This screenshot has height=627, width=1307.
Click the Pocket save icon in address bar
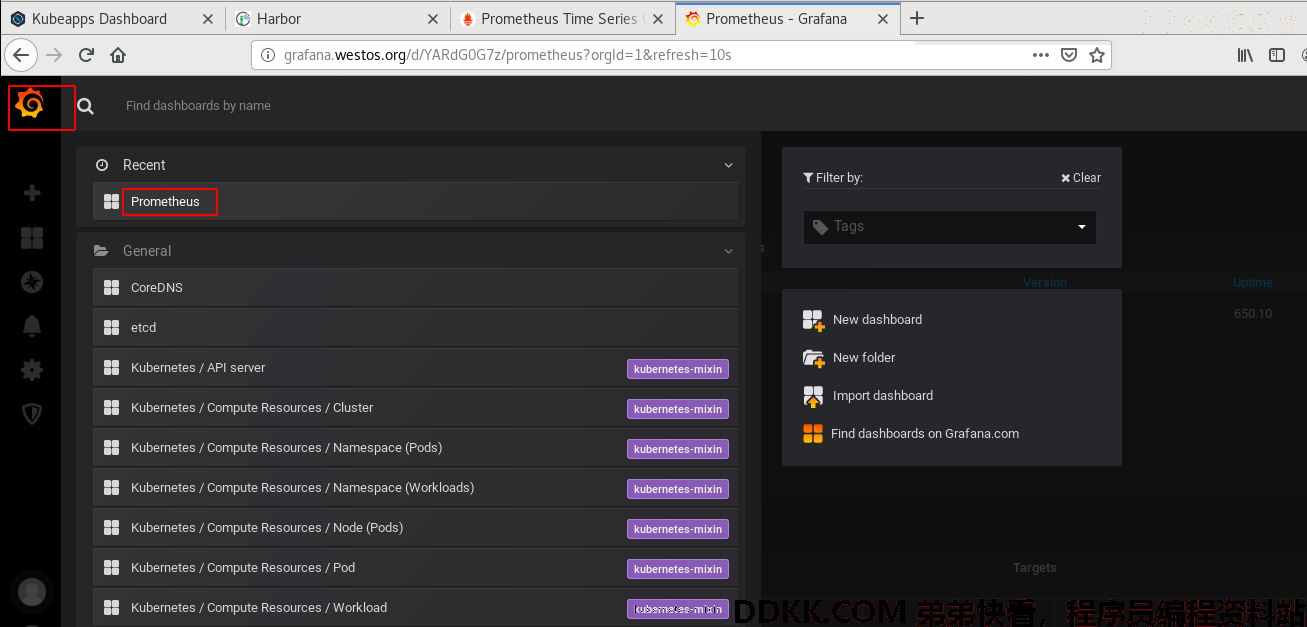[x=1069, y=55]
